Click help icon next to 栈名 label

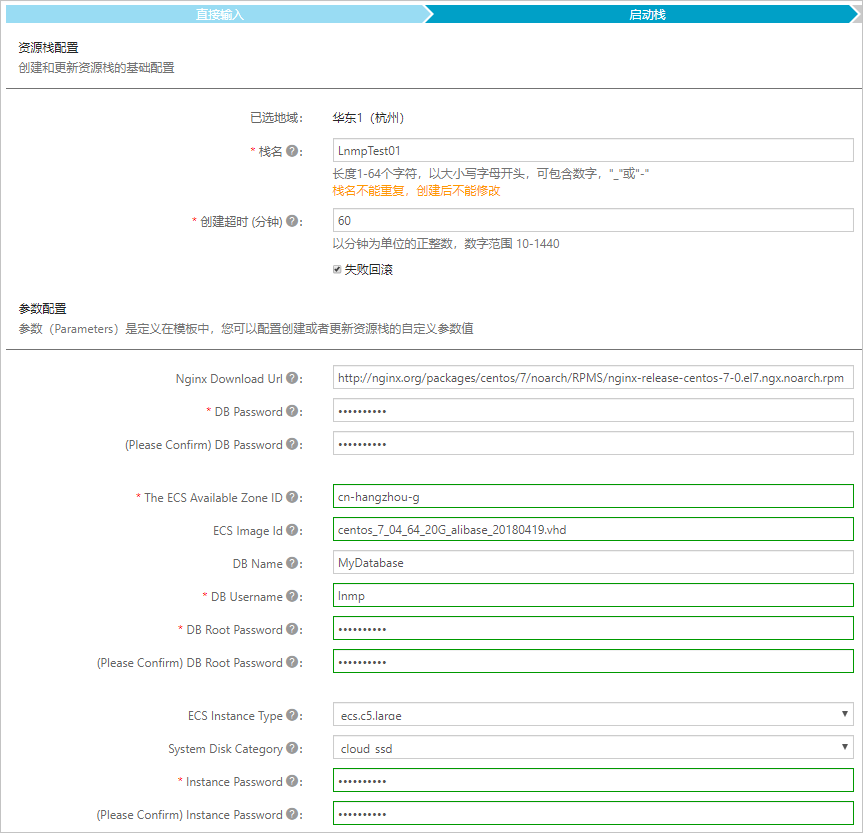(x=292, y=151)
